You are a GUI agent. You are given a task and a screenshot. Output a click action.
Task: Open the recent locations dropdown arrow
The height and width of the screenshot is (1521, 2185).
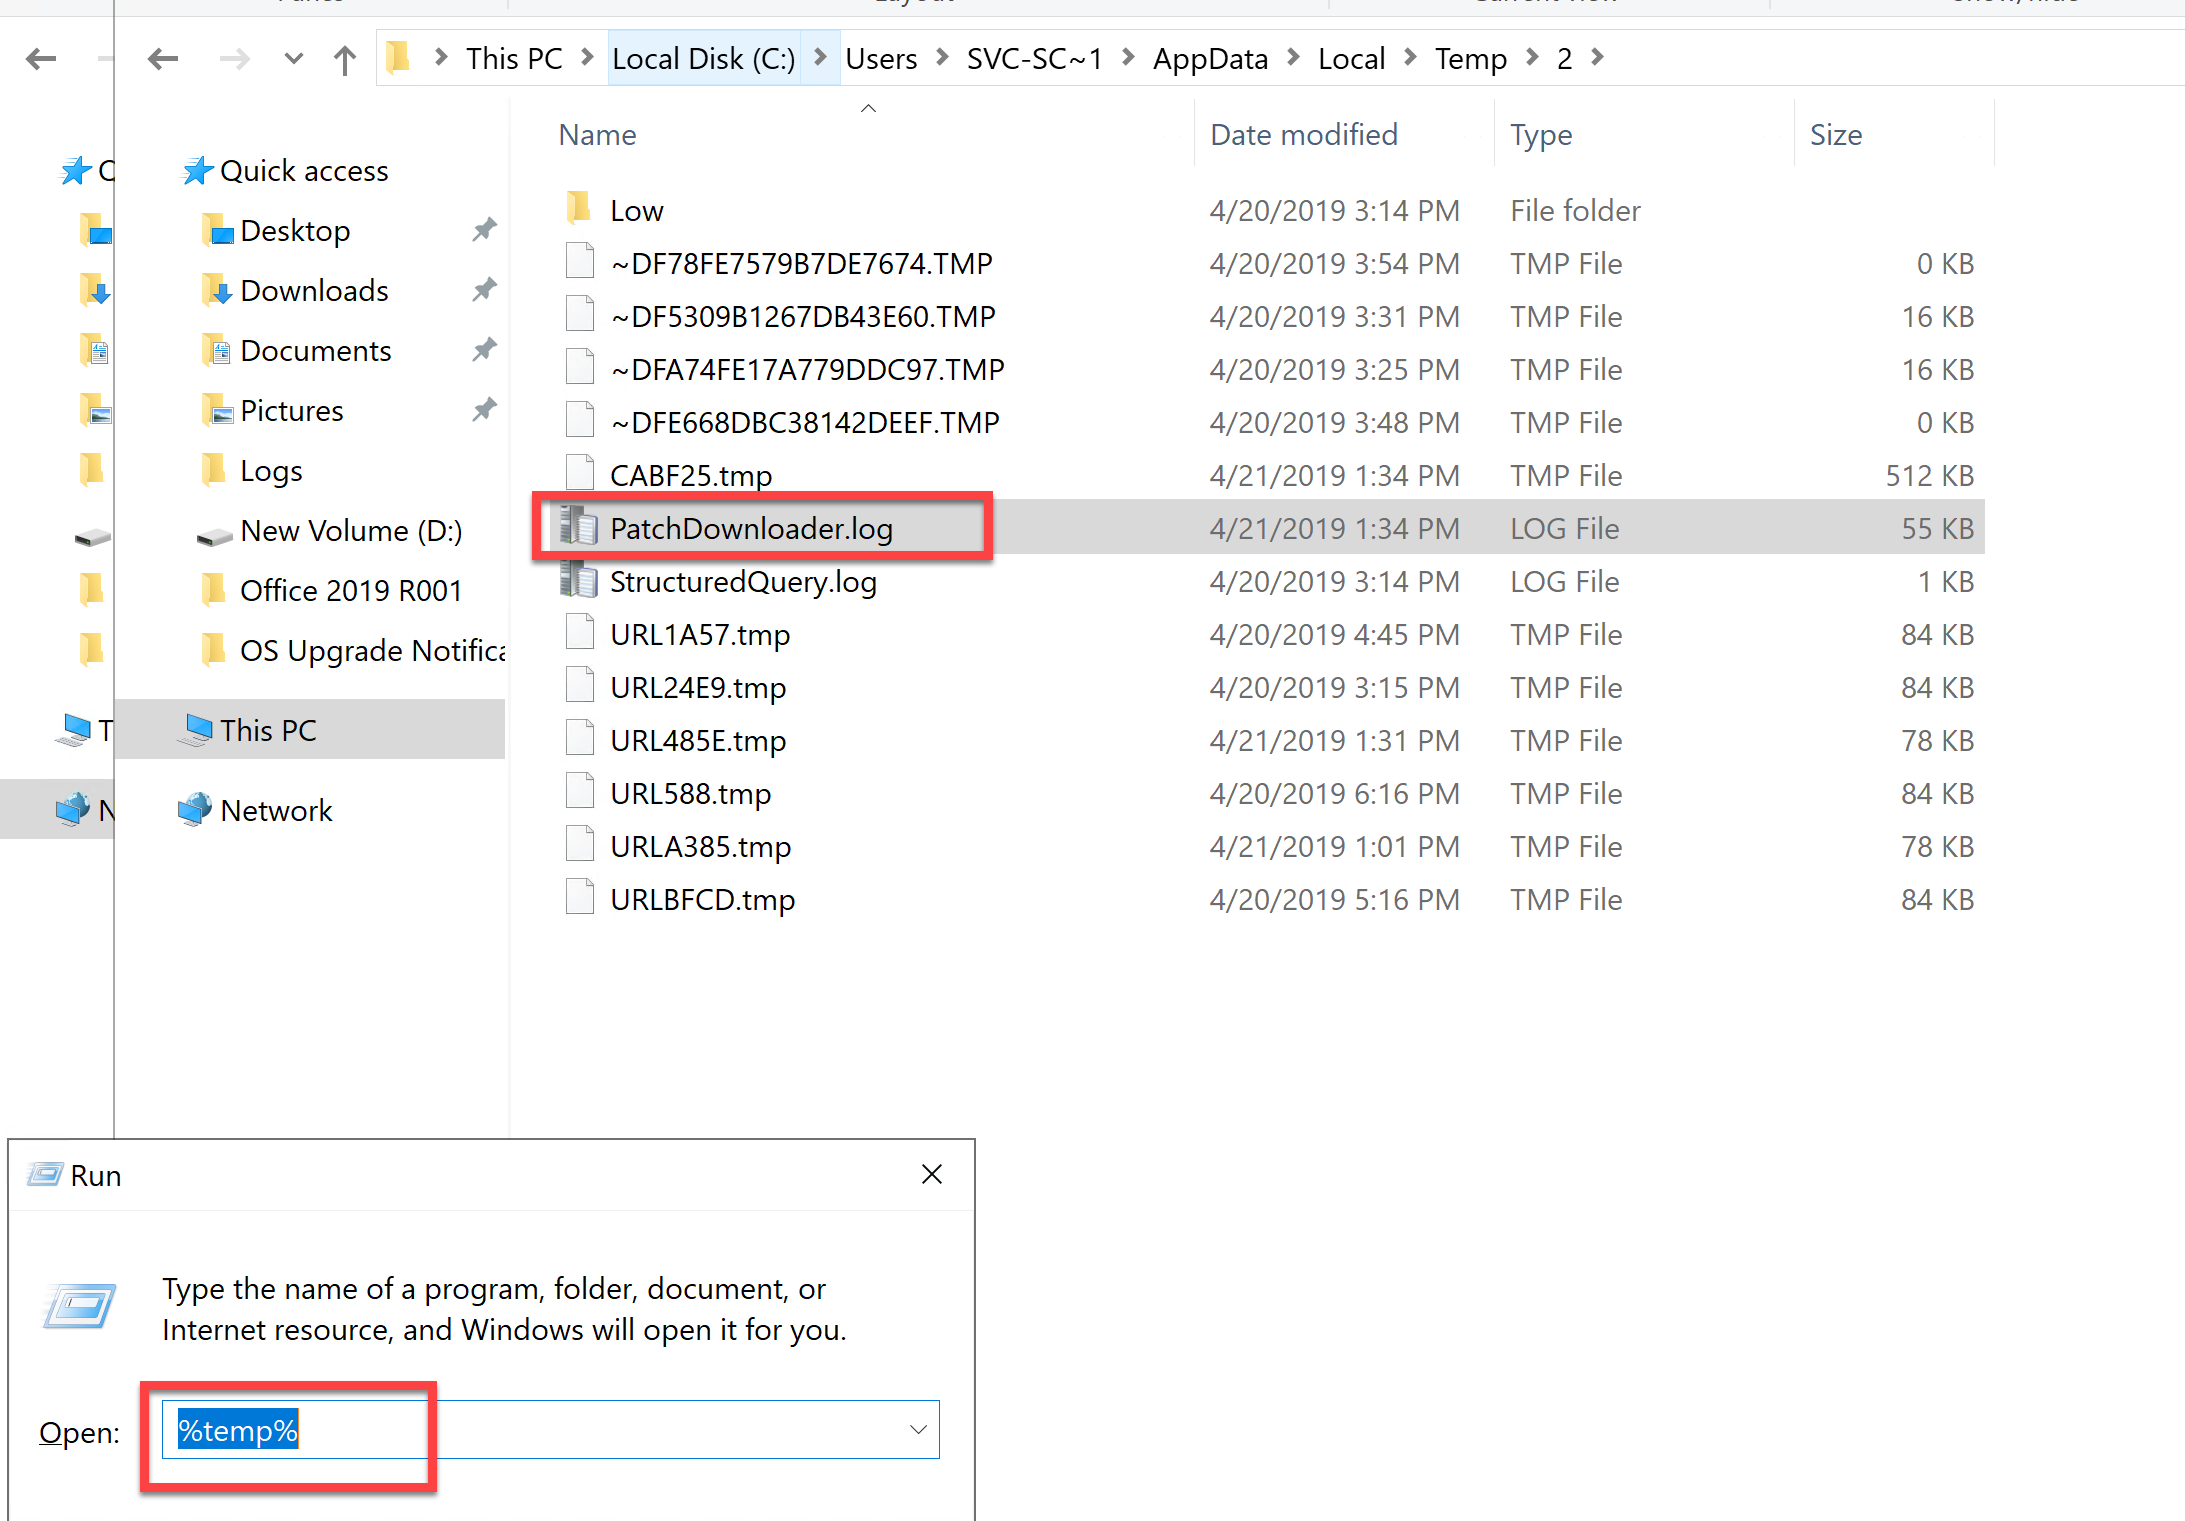pos(293,58)
